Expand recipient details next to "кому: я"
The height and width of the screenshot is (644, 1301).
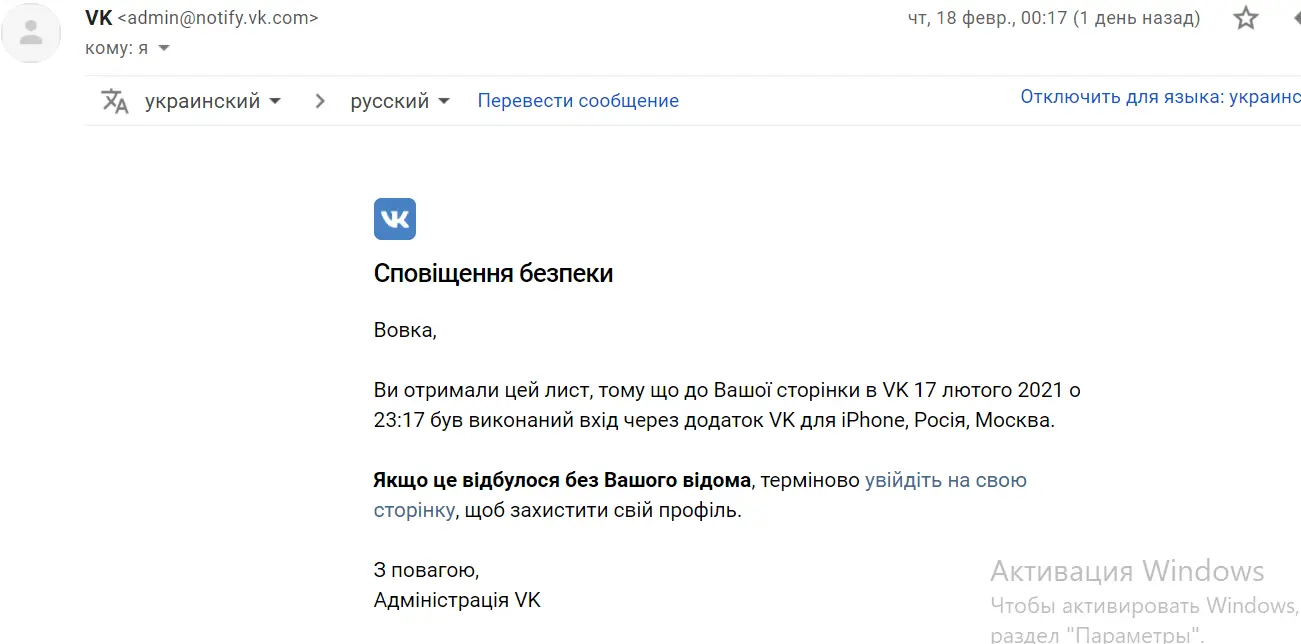[164, 49]
